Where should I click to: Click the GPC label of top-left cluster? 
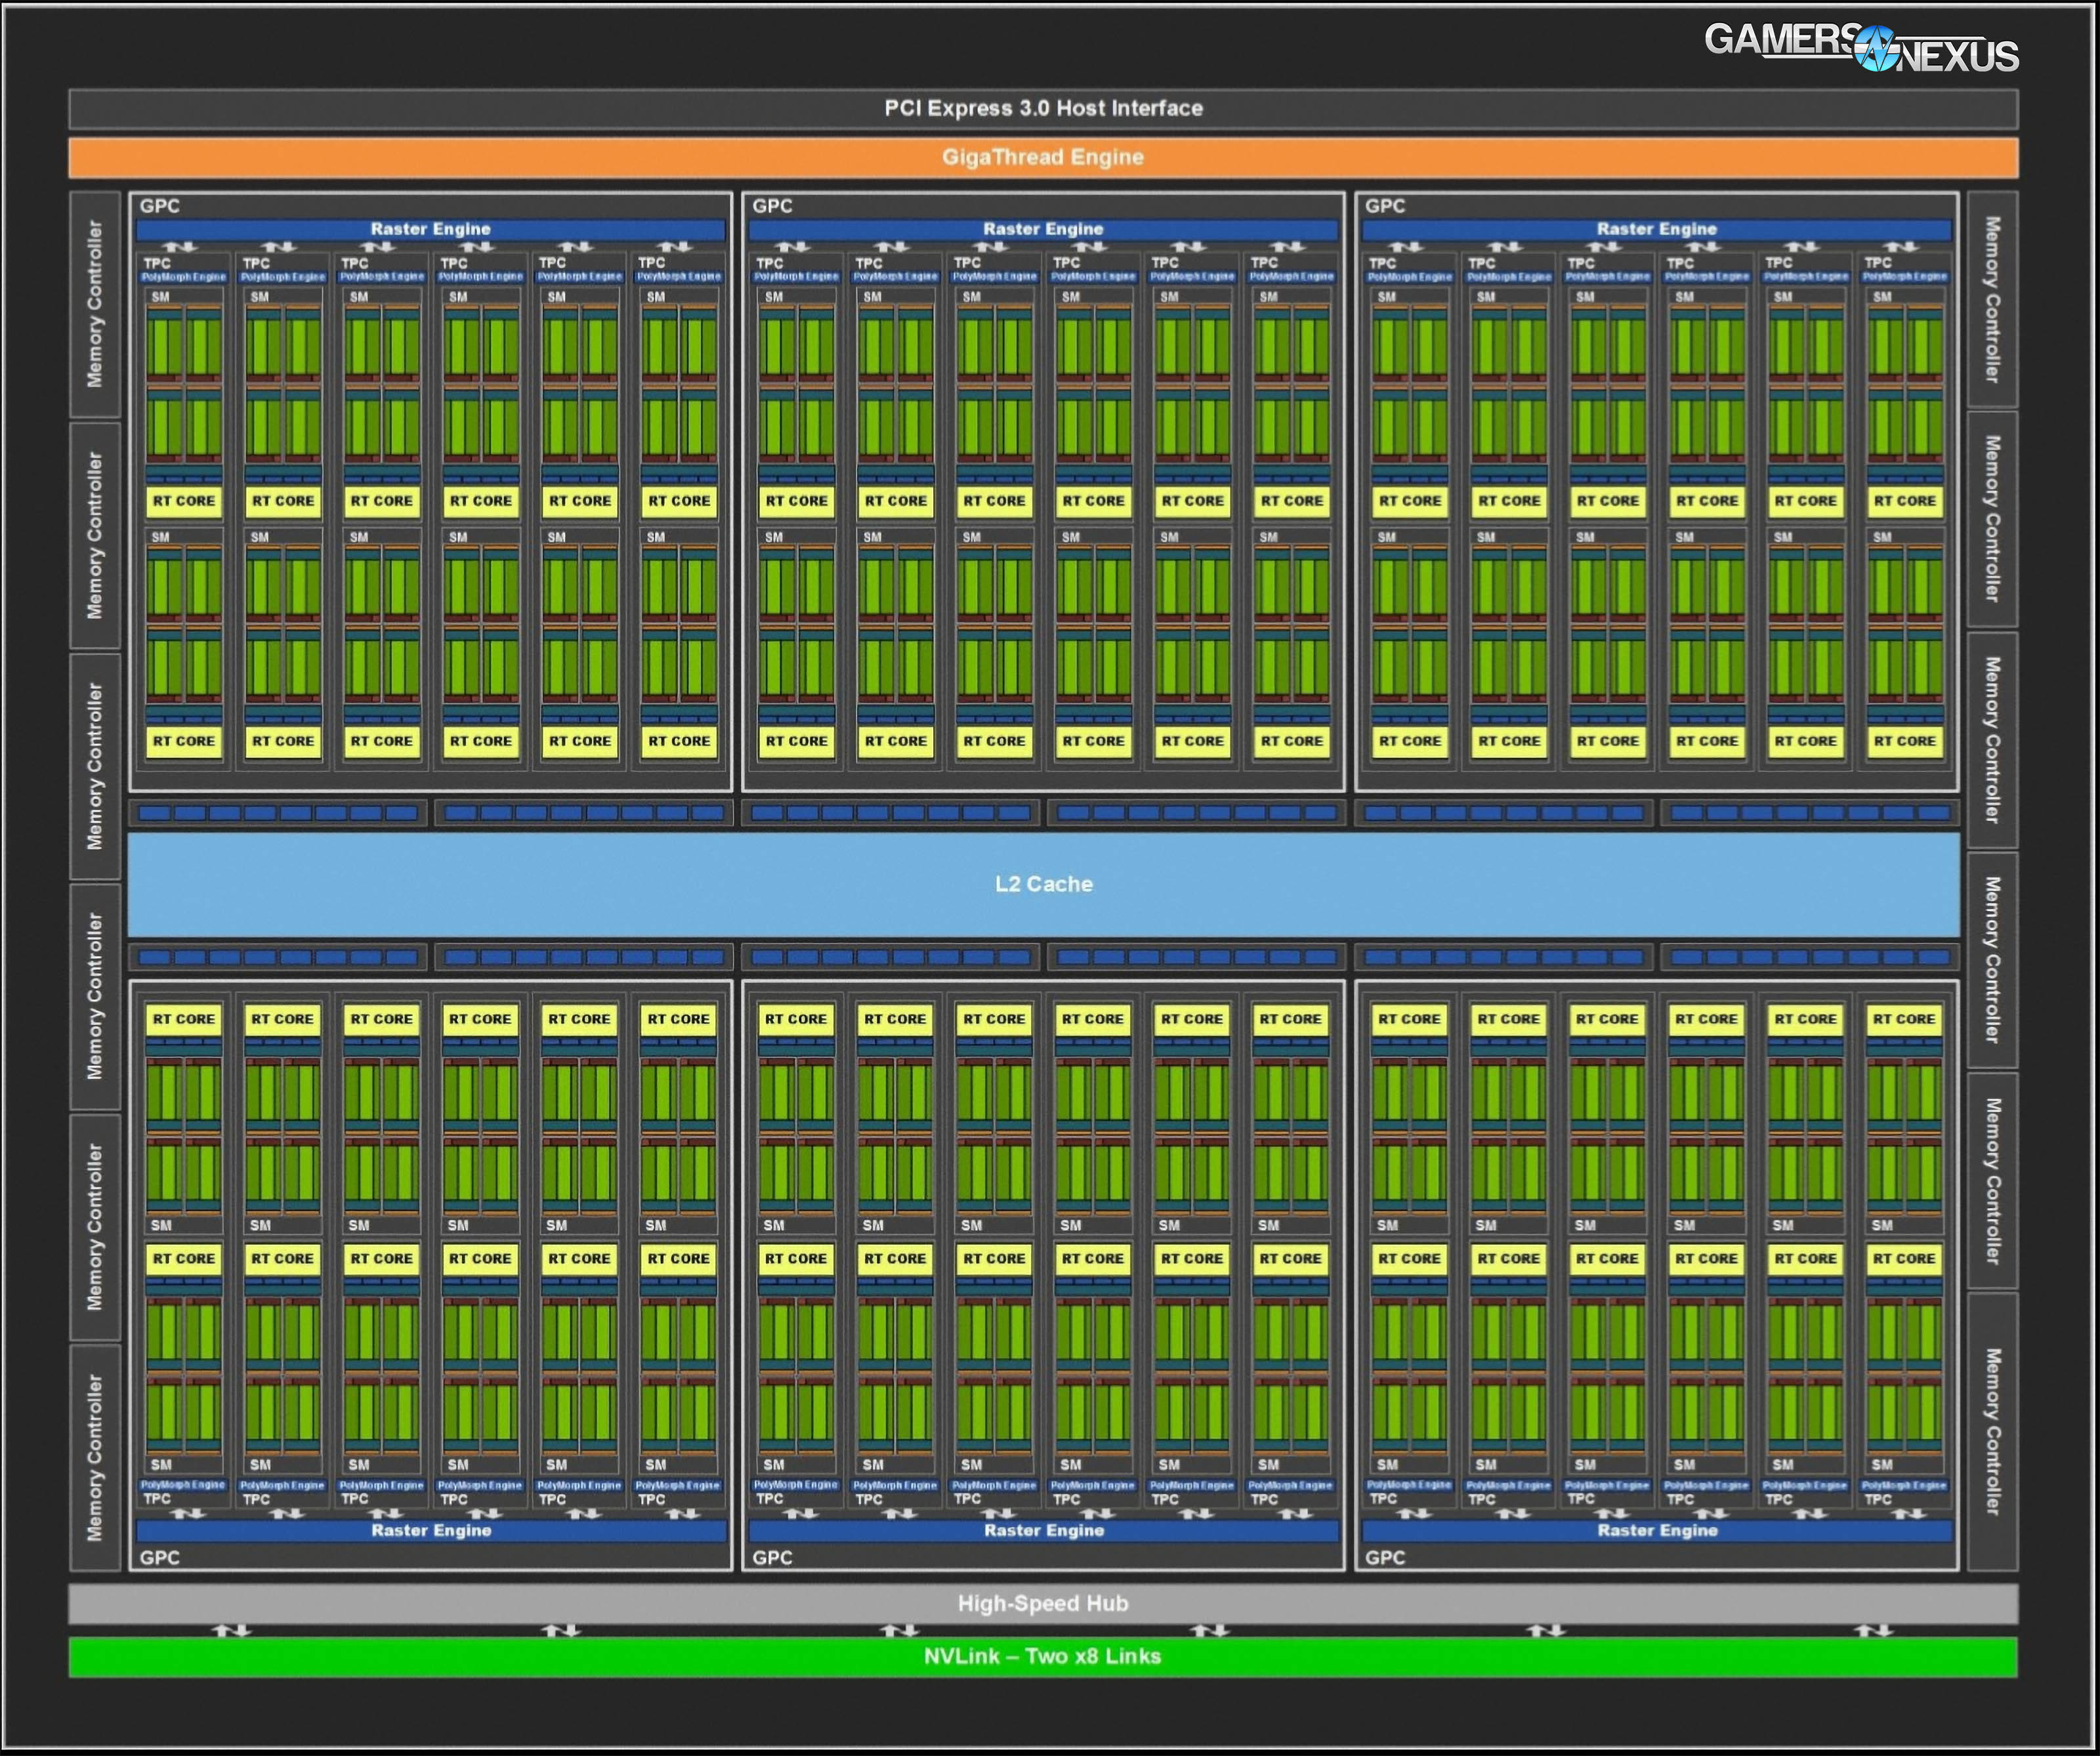click(x=160, y=206)
